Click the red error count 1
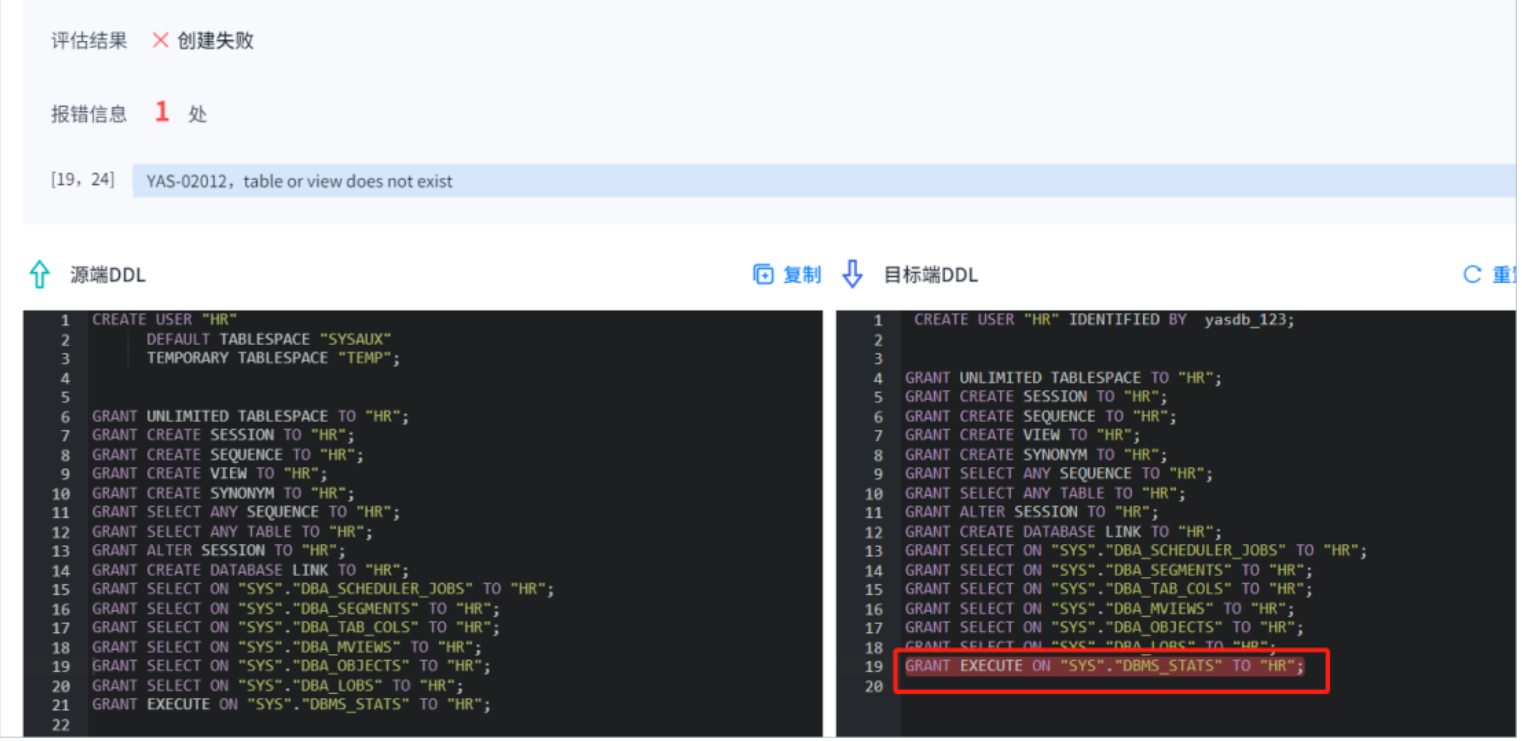This screenshot has width=1522, height=741. [x=162, y=113]
